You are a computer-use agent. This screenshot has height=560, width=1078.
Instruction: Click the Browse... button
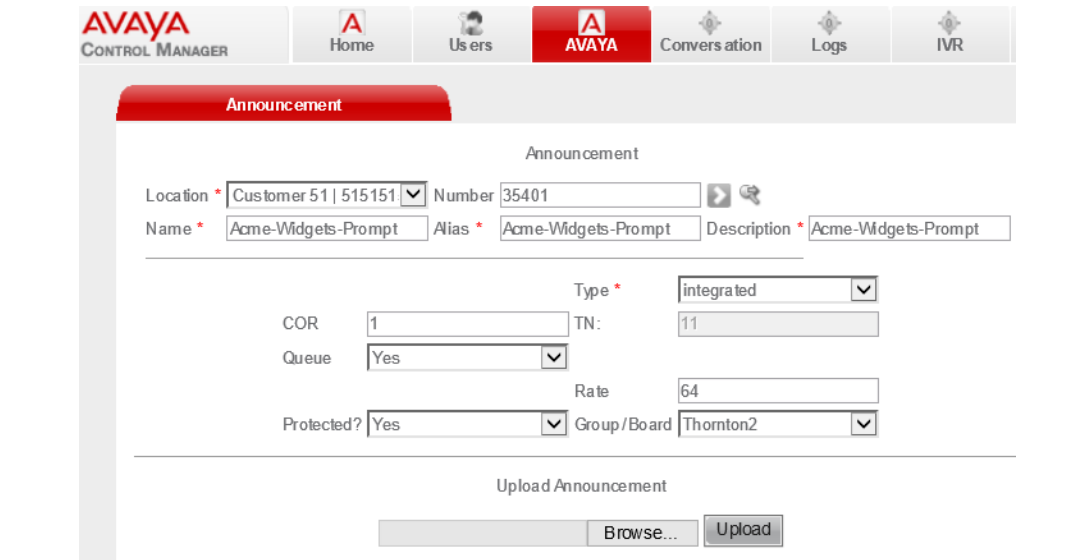click(x=640, y=533)
